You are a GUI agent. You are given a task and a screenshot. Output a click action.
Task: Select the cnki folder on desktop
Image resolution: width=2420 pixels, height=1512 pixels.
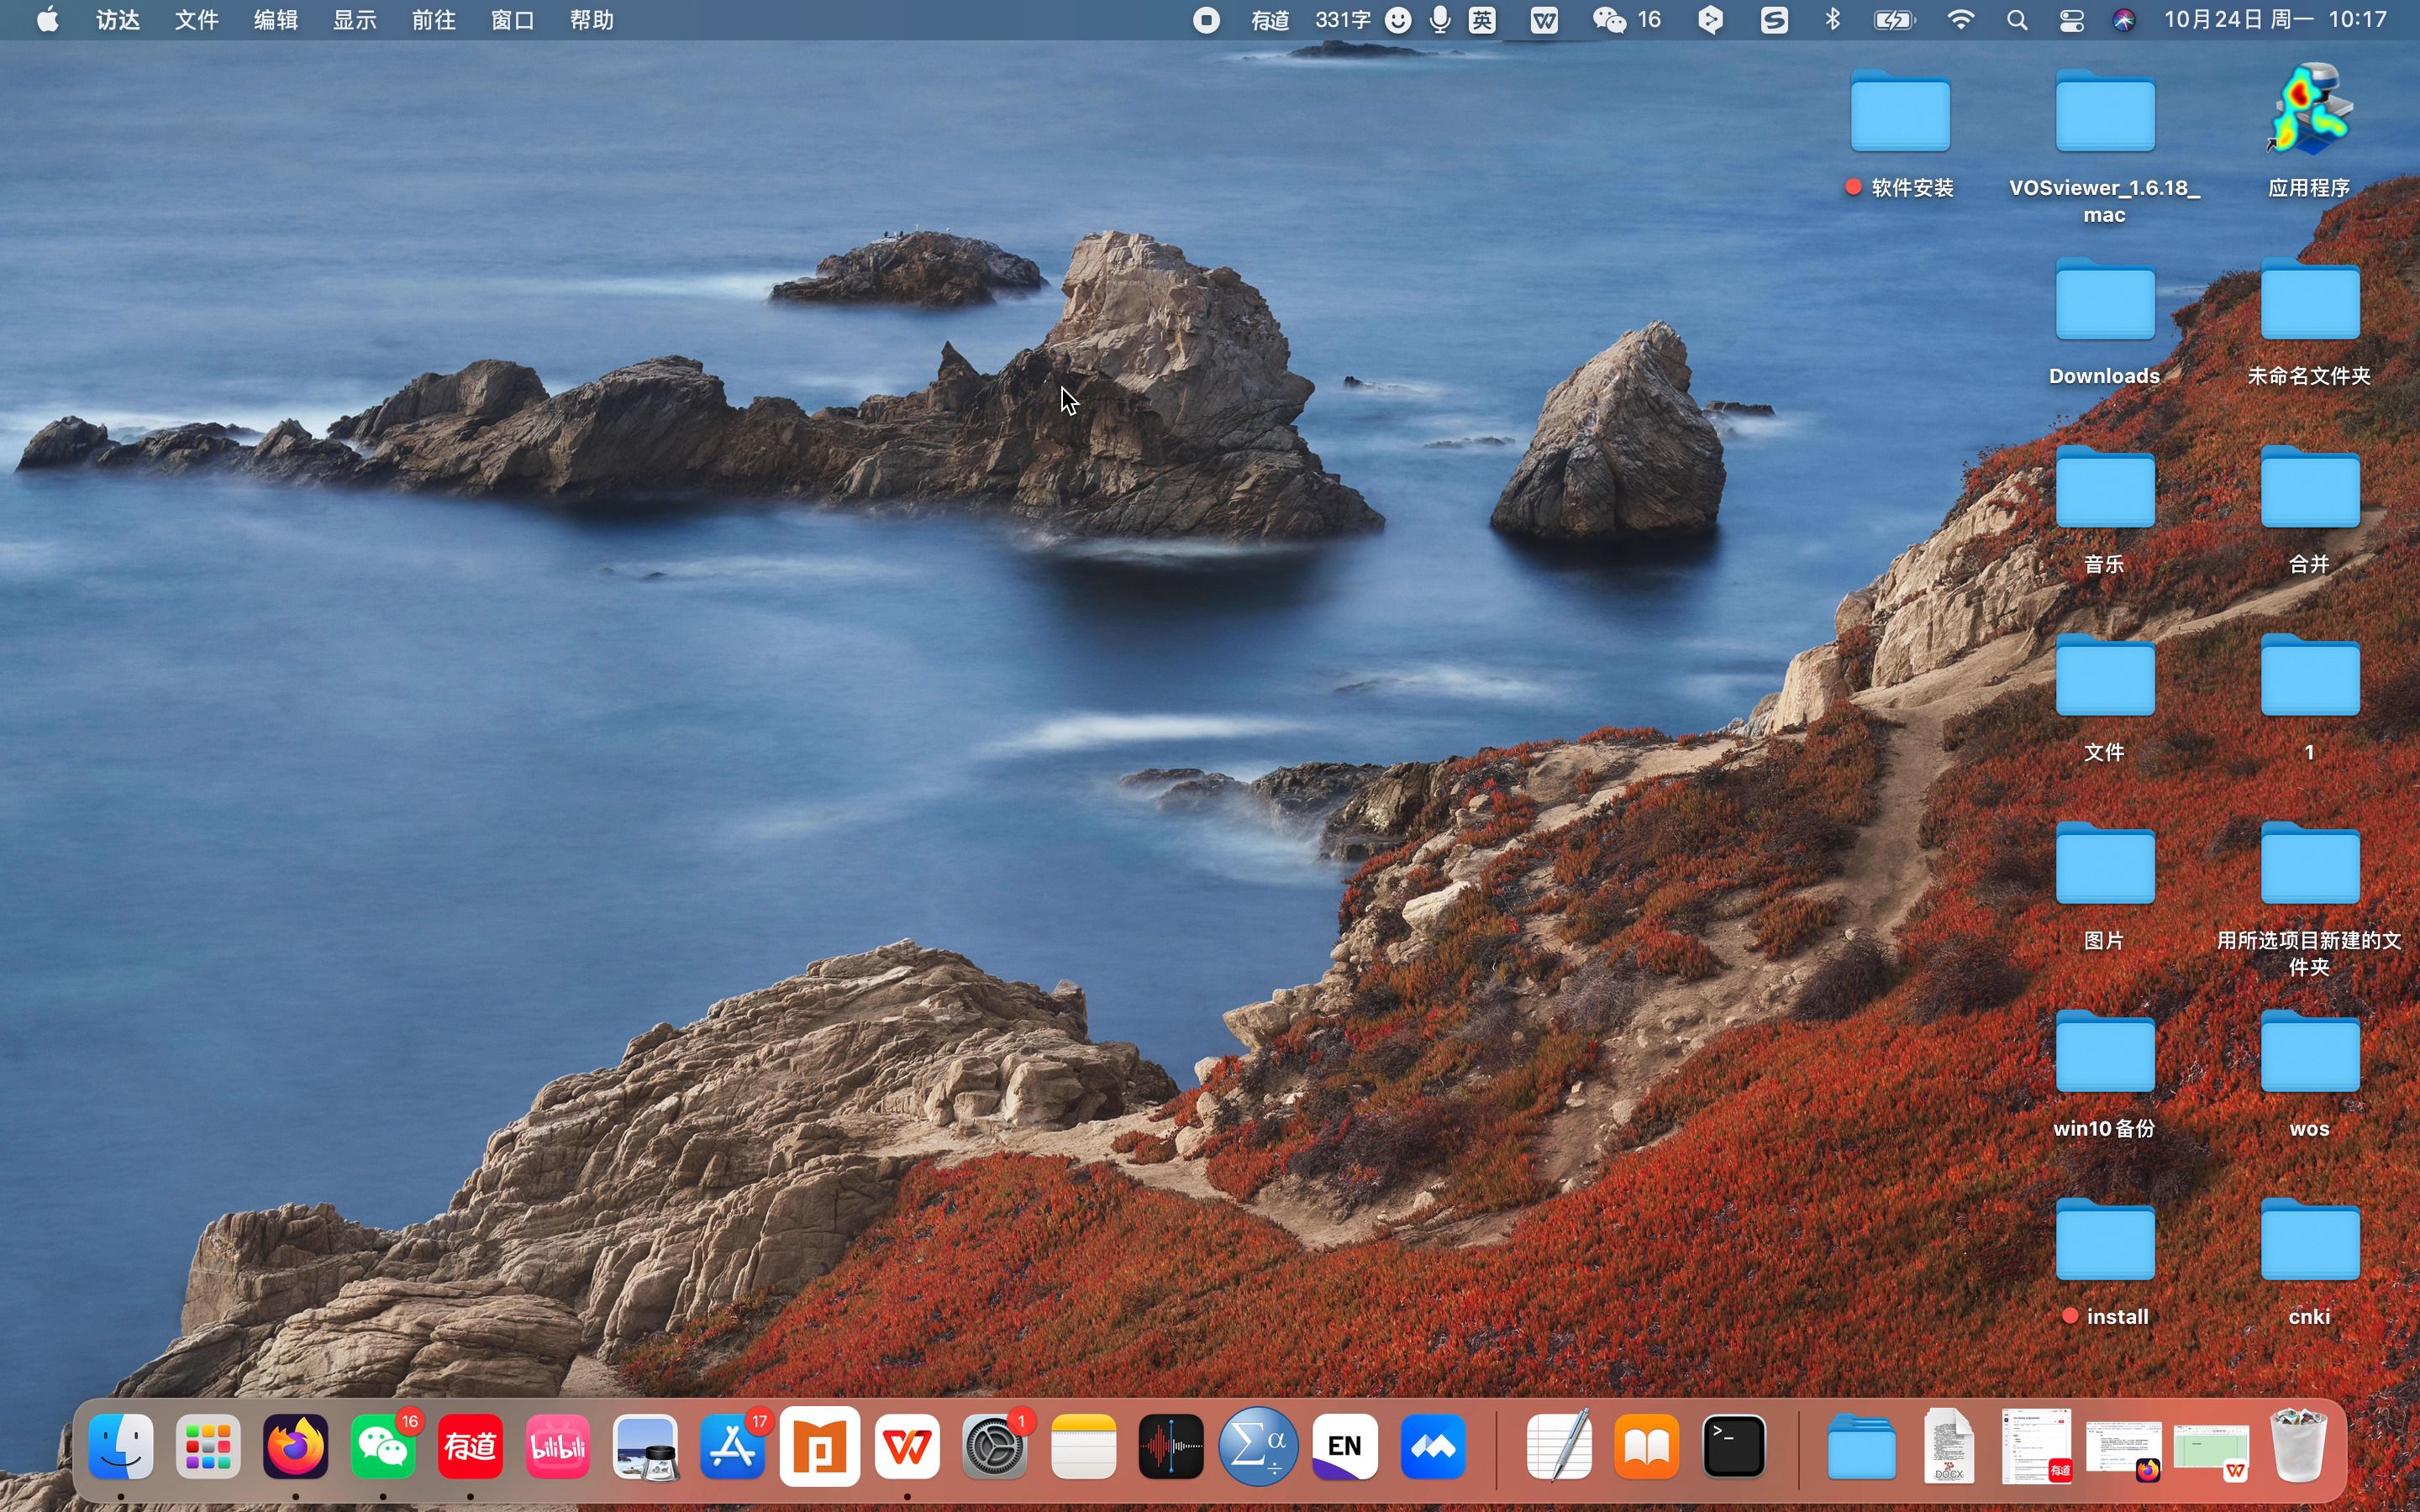2310,1240
